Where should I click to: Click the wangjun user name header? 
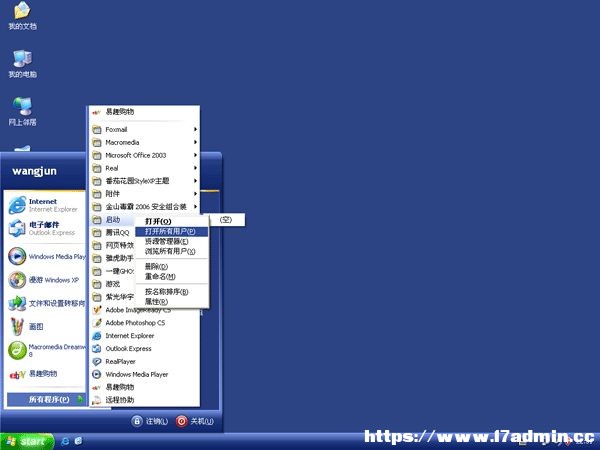tap(34, 171)
